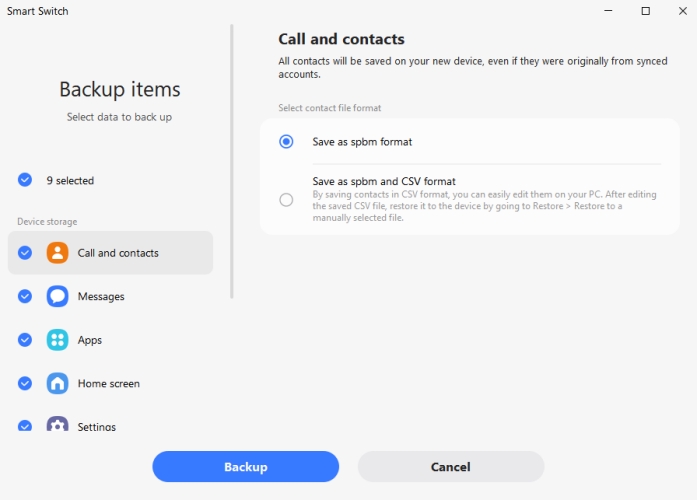
Task: Click the Home screen house icon
Action: pos(58,383)
